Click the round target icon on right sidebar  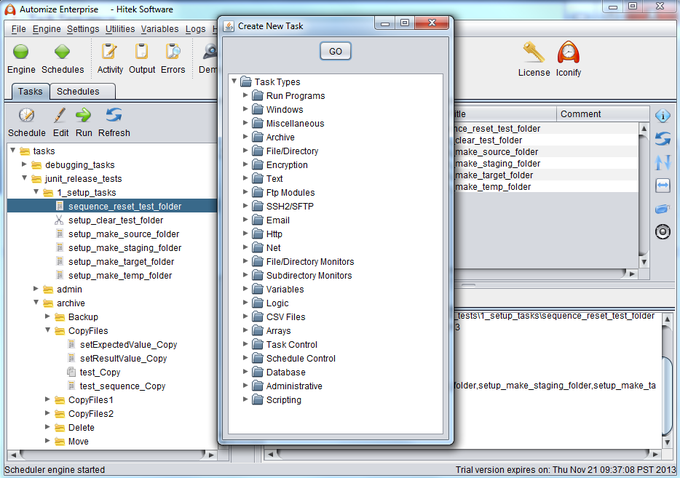[663, 232]
